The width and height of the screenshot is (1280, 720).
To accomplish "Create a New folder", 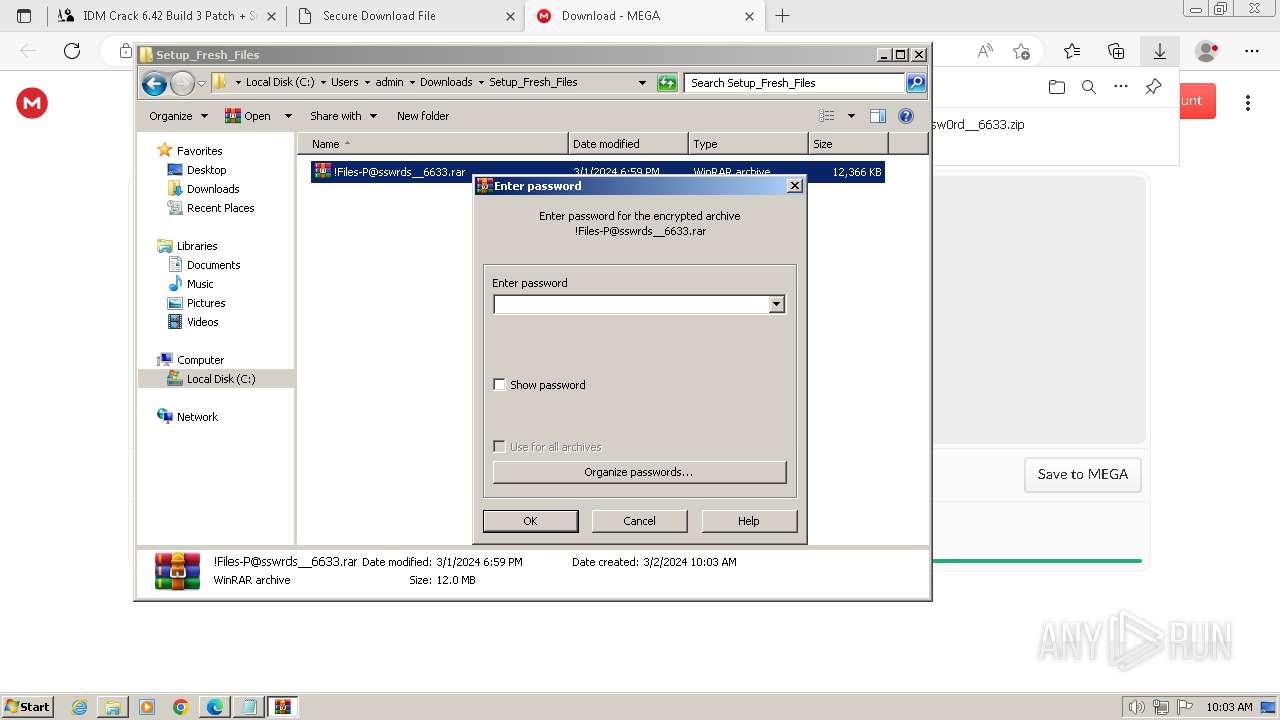I will pyautogui.click(x=423, y=116).
